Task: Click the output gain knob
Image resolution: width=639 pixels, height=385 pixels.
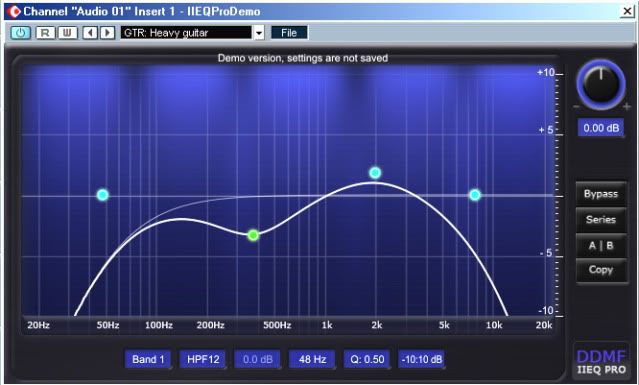Action: pos(601,85)
